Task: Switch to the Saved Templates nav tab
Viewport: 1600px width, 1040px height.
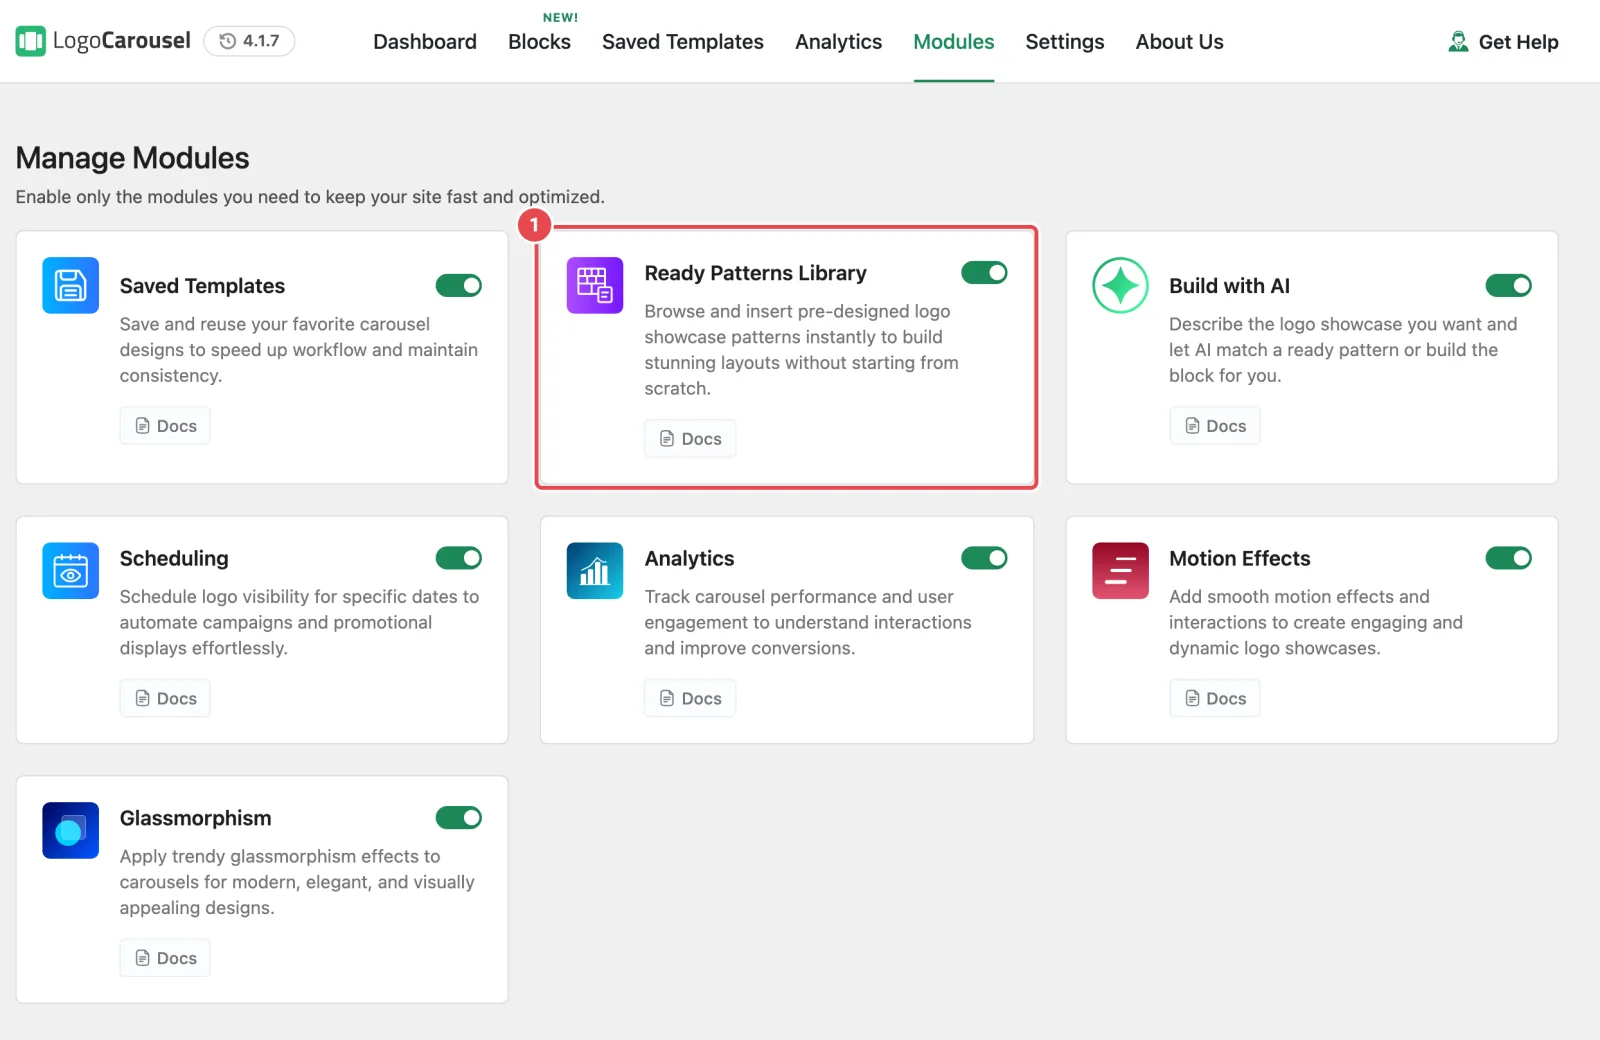Action: point(683,42)
